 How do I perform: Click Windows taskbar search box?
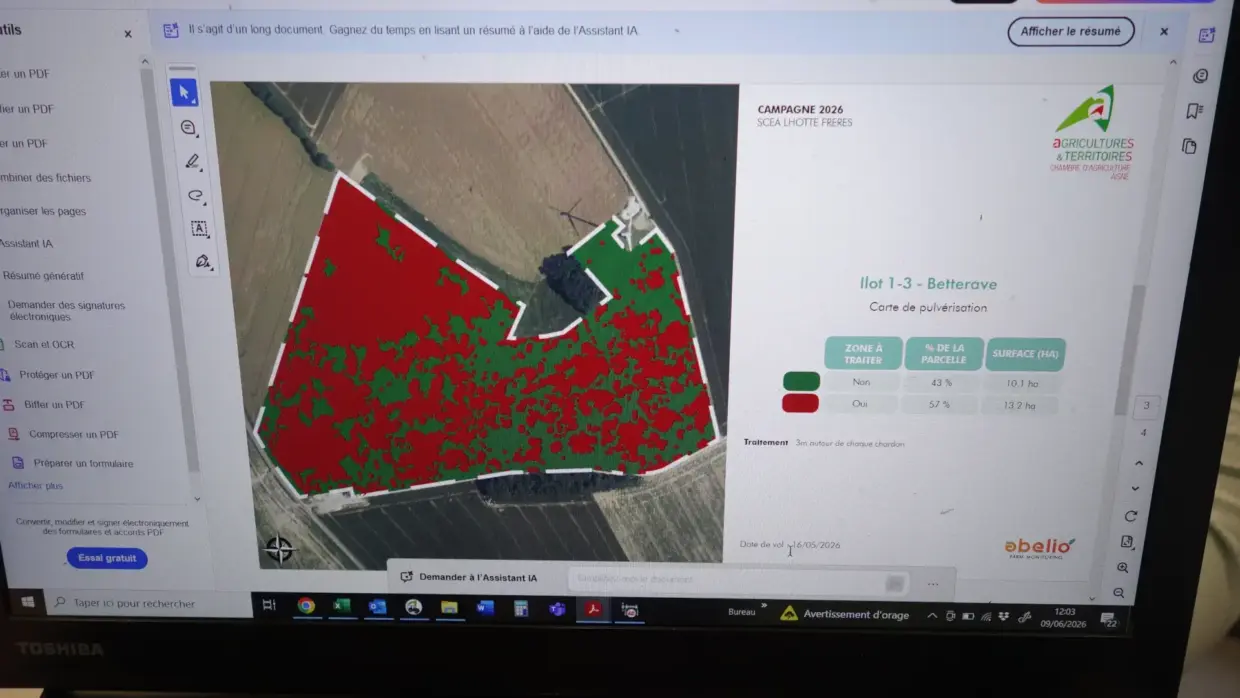(150, 603)
